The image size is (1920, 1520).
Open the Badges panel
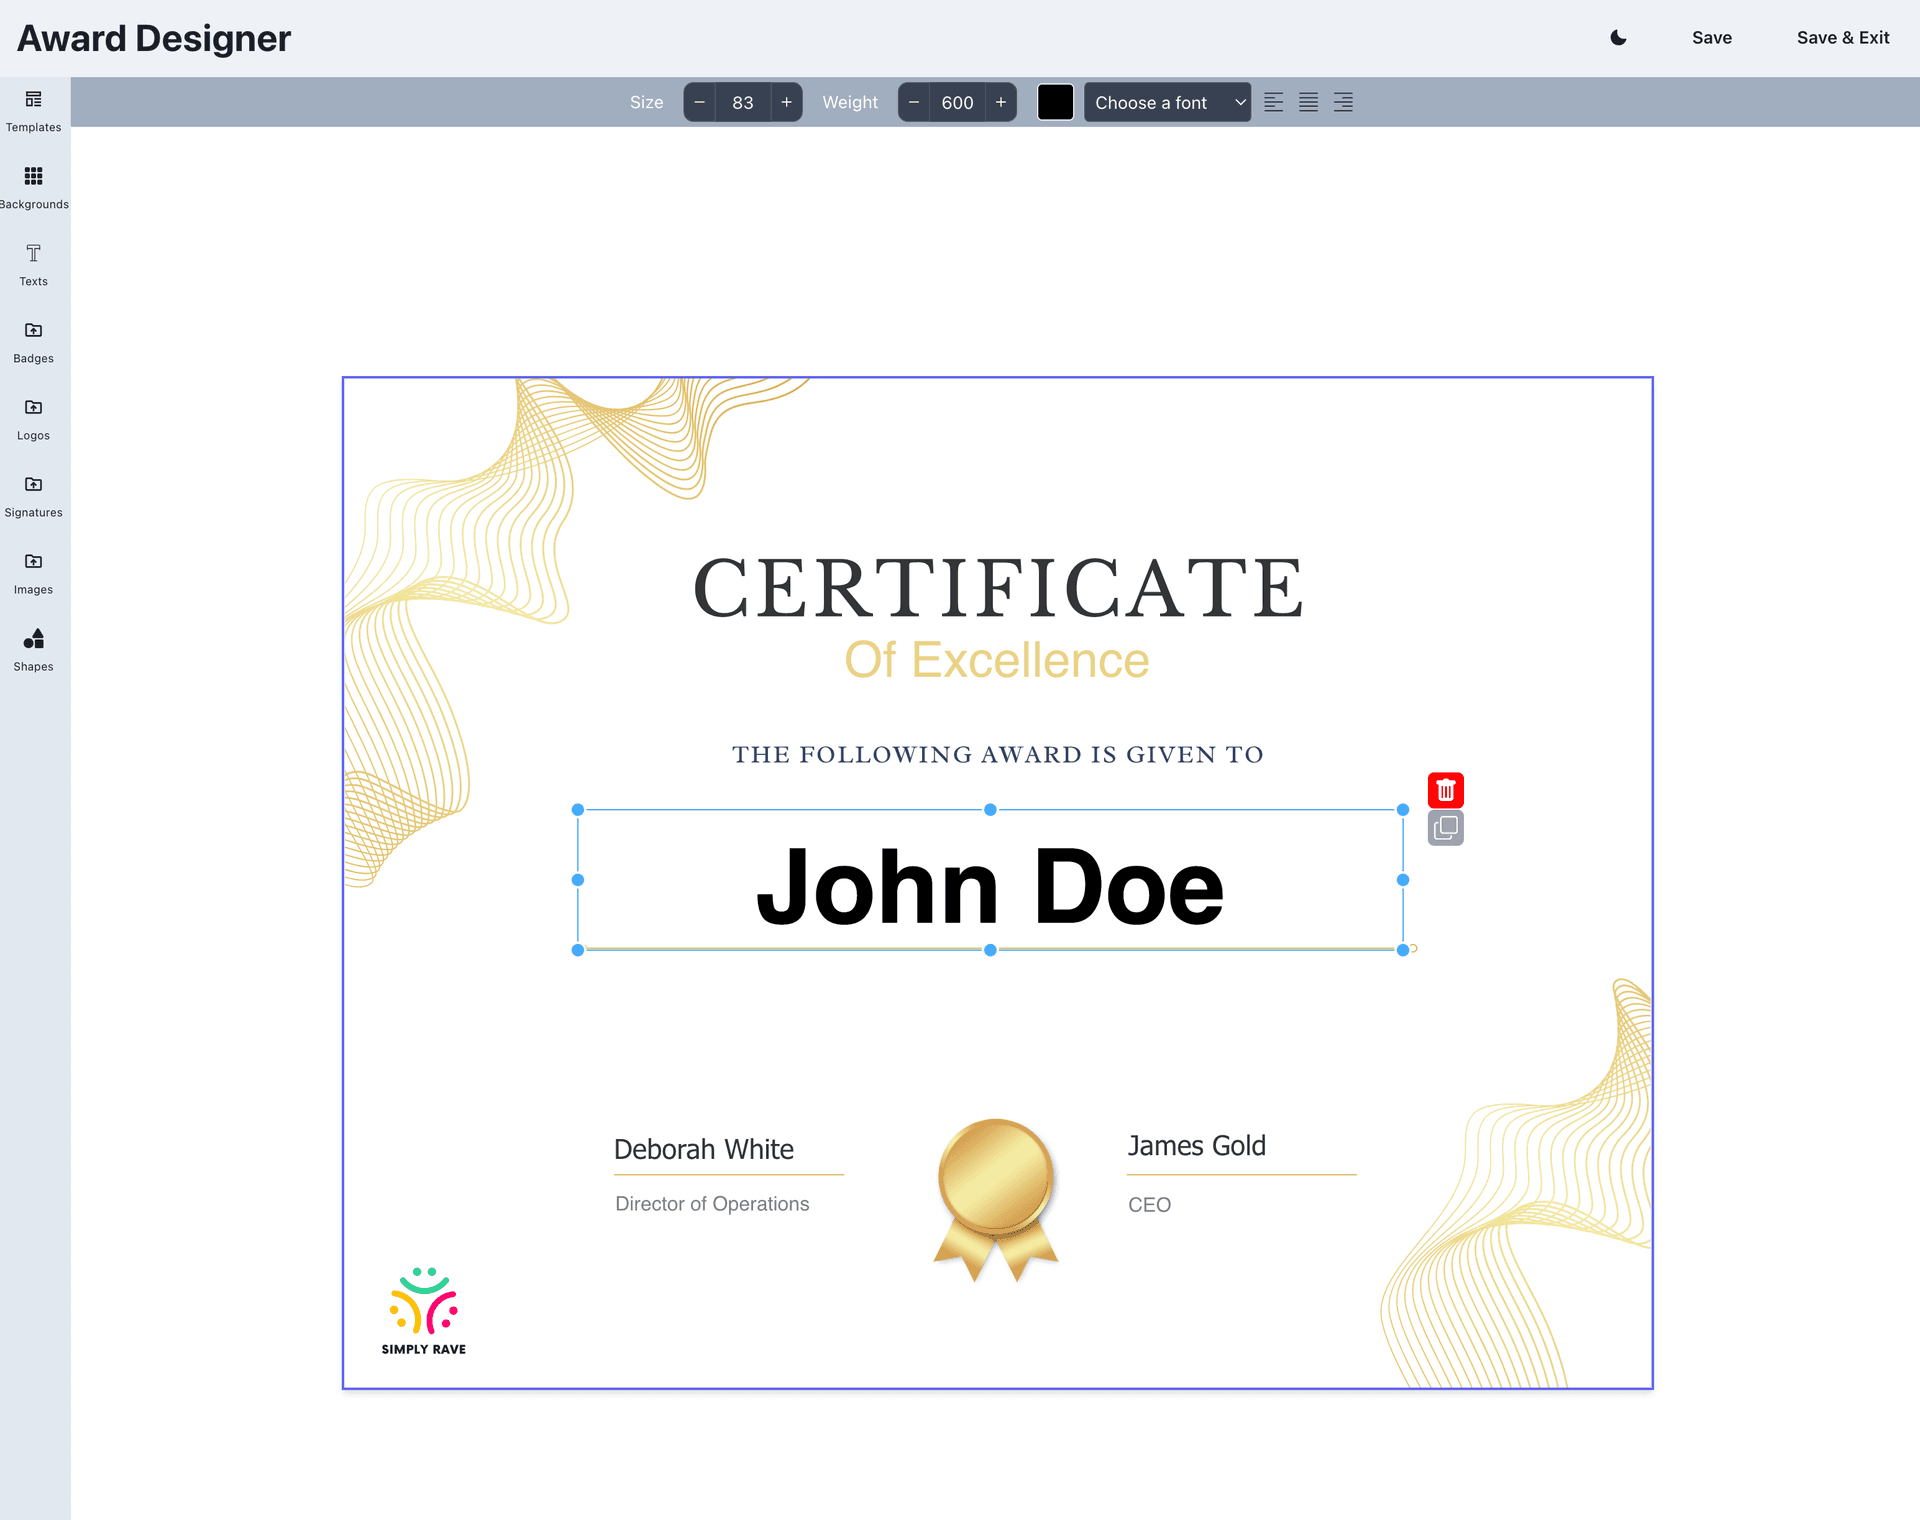point(34,342)
